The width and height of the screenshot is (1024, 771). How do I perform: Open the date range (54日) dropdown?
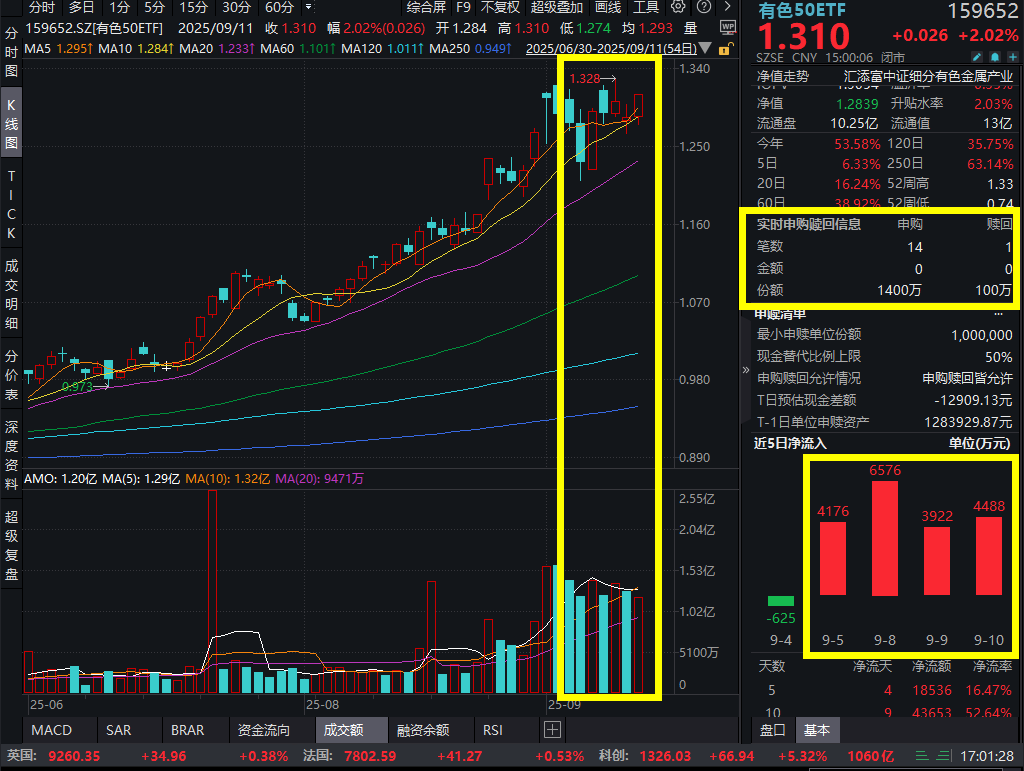pyautogui.click(x=705, y=48)
